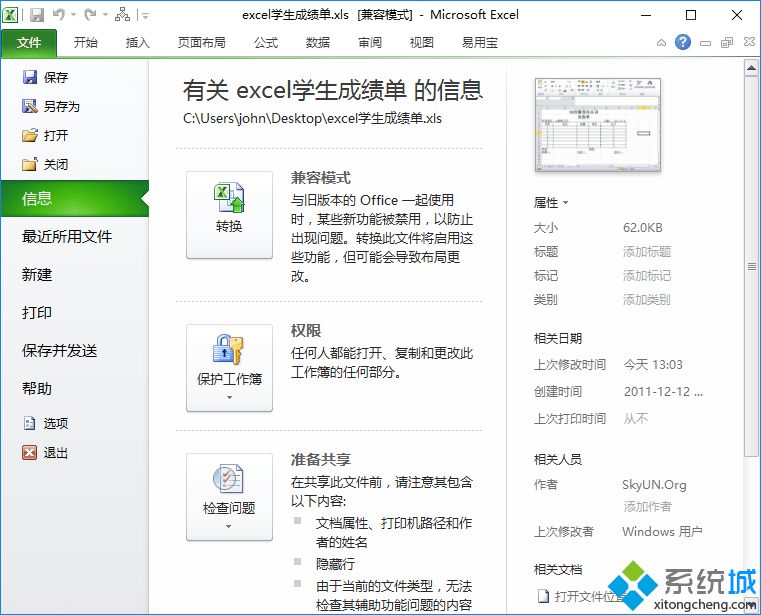Open the 保护工作簿 dropdown button
The width and height of the screenshot is (761, 615).
coord(229,368)
